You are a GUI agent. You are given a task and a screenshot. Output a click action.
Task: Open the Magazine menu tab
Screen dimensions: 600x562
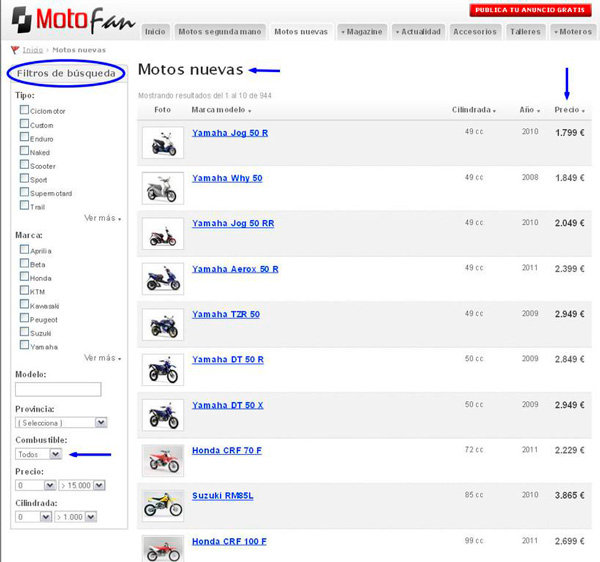coord(362,32)
